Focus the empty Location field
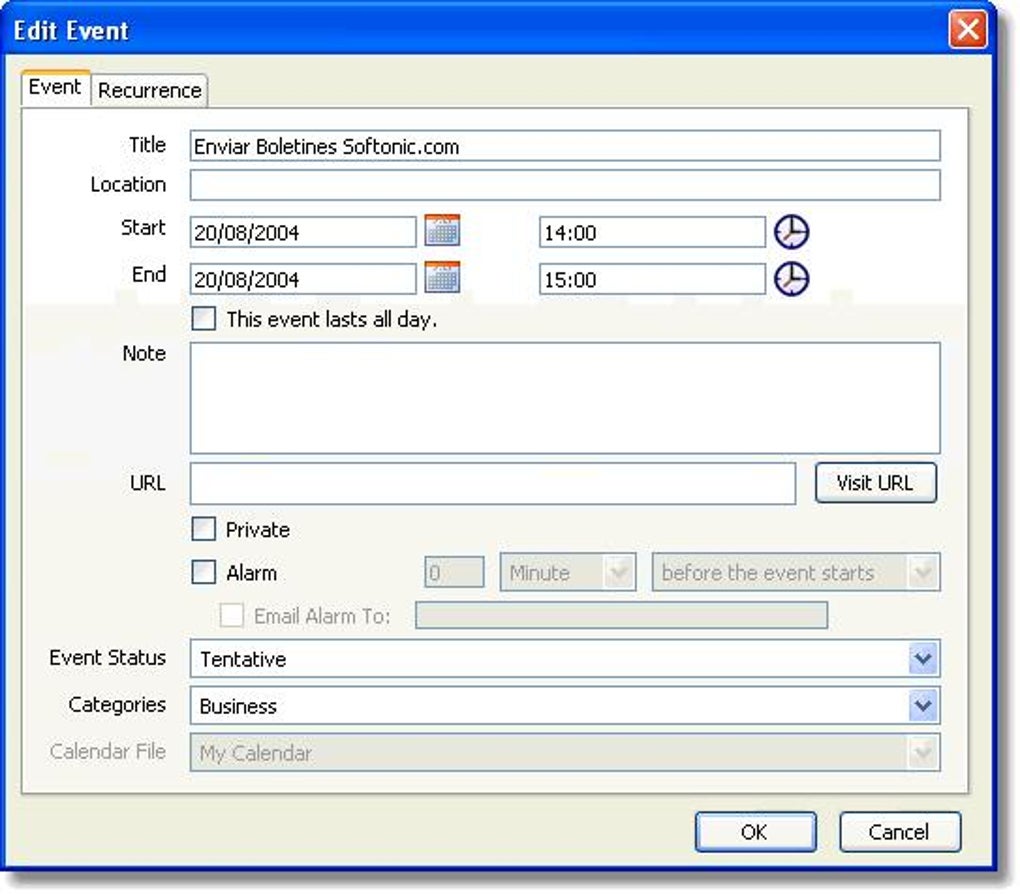 (565, 185)
